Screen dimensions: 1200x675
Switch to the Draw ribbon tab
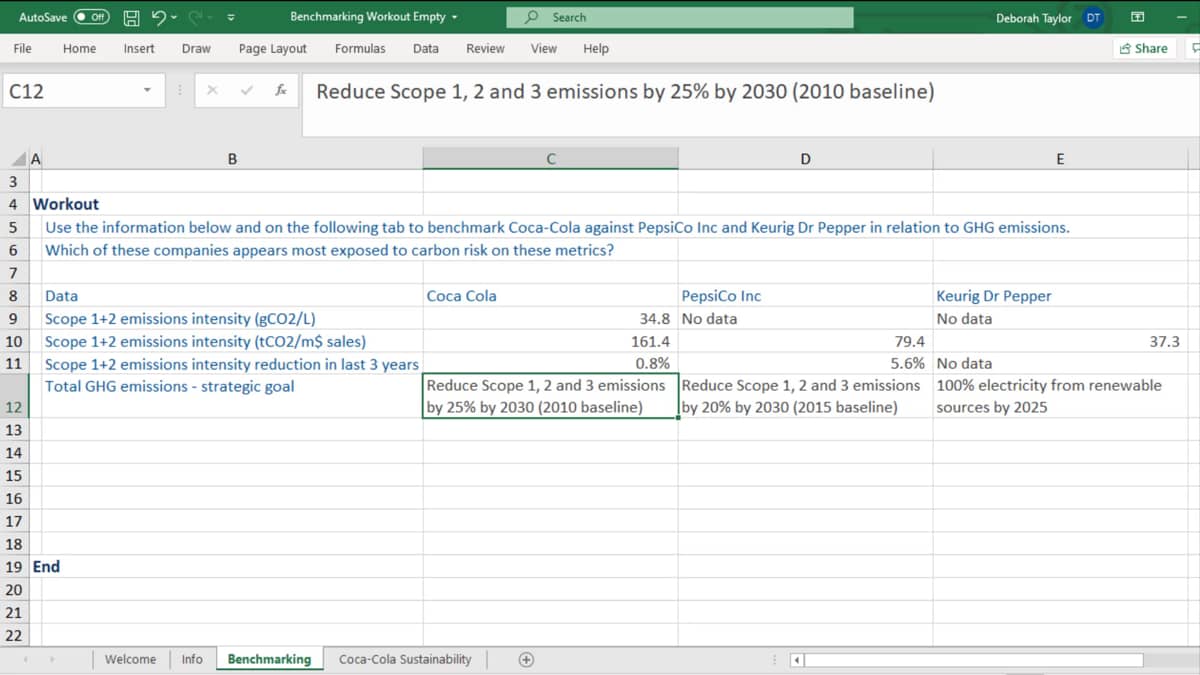coord(196,48)
